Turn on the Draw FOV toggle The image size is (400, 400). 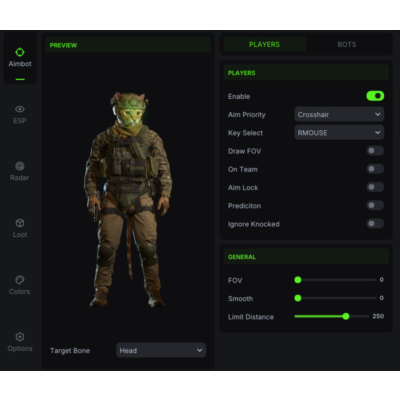[x=375, y=151]
